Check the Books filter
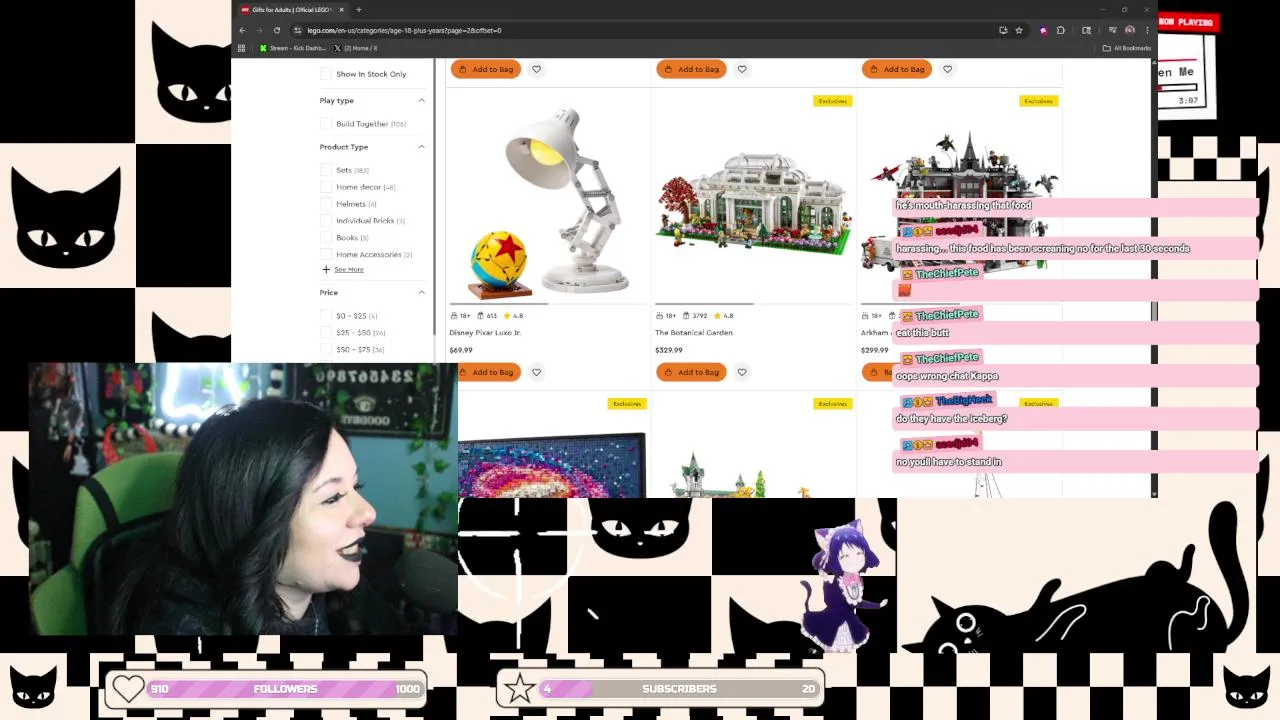Screen dimensions: 1280x720 click(x=325, y=238)
